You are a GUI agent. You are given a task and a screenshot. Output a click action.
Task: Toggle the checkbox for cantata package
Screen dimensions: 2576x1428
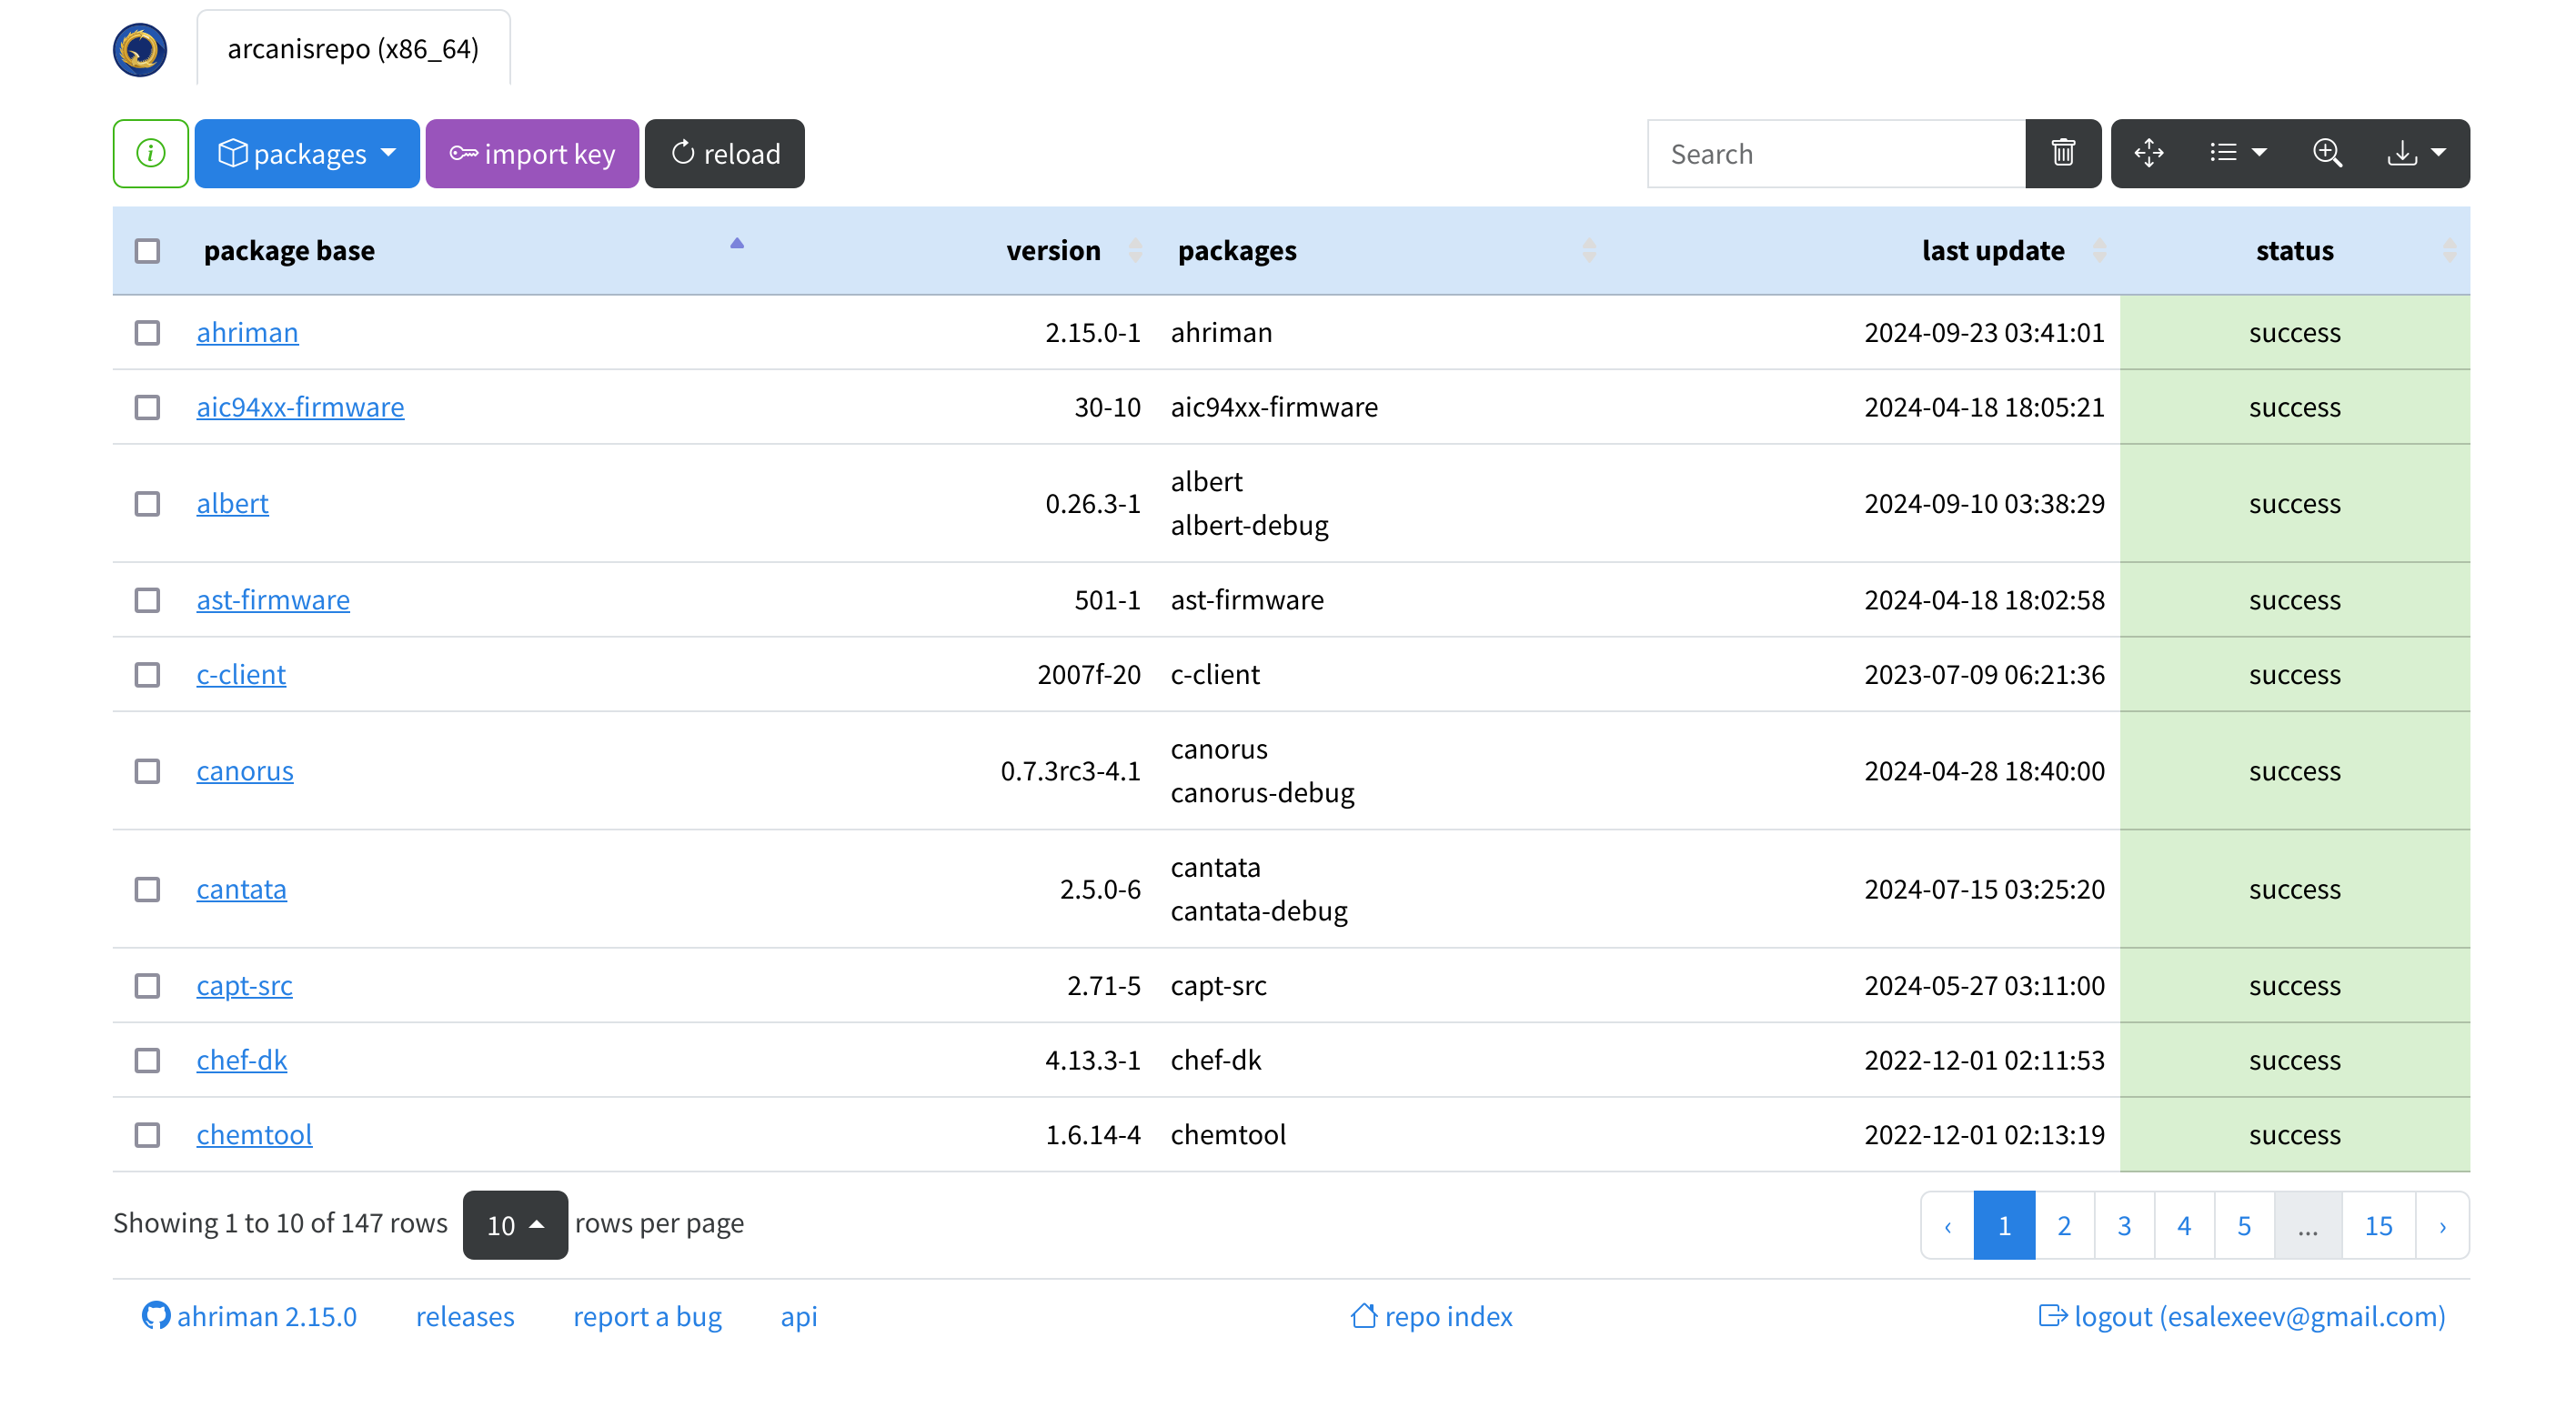click(147, 886)
